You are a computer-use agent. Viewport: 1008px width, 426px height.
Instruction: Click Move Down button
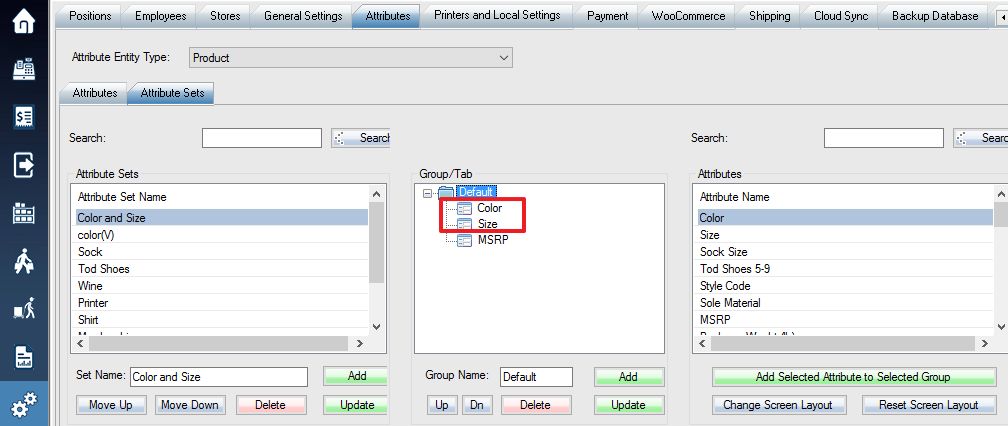[190, 405]
